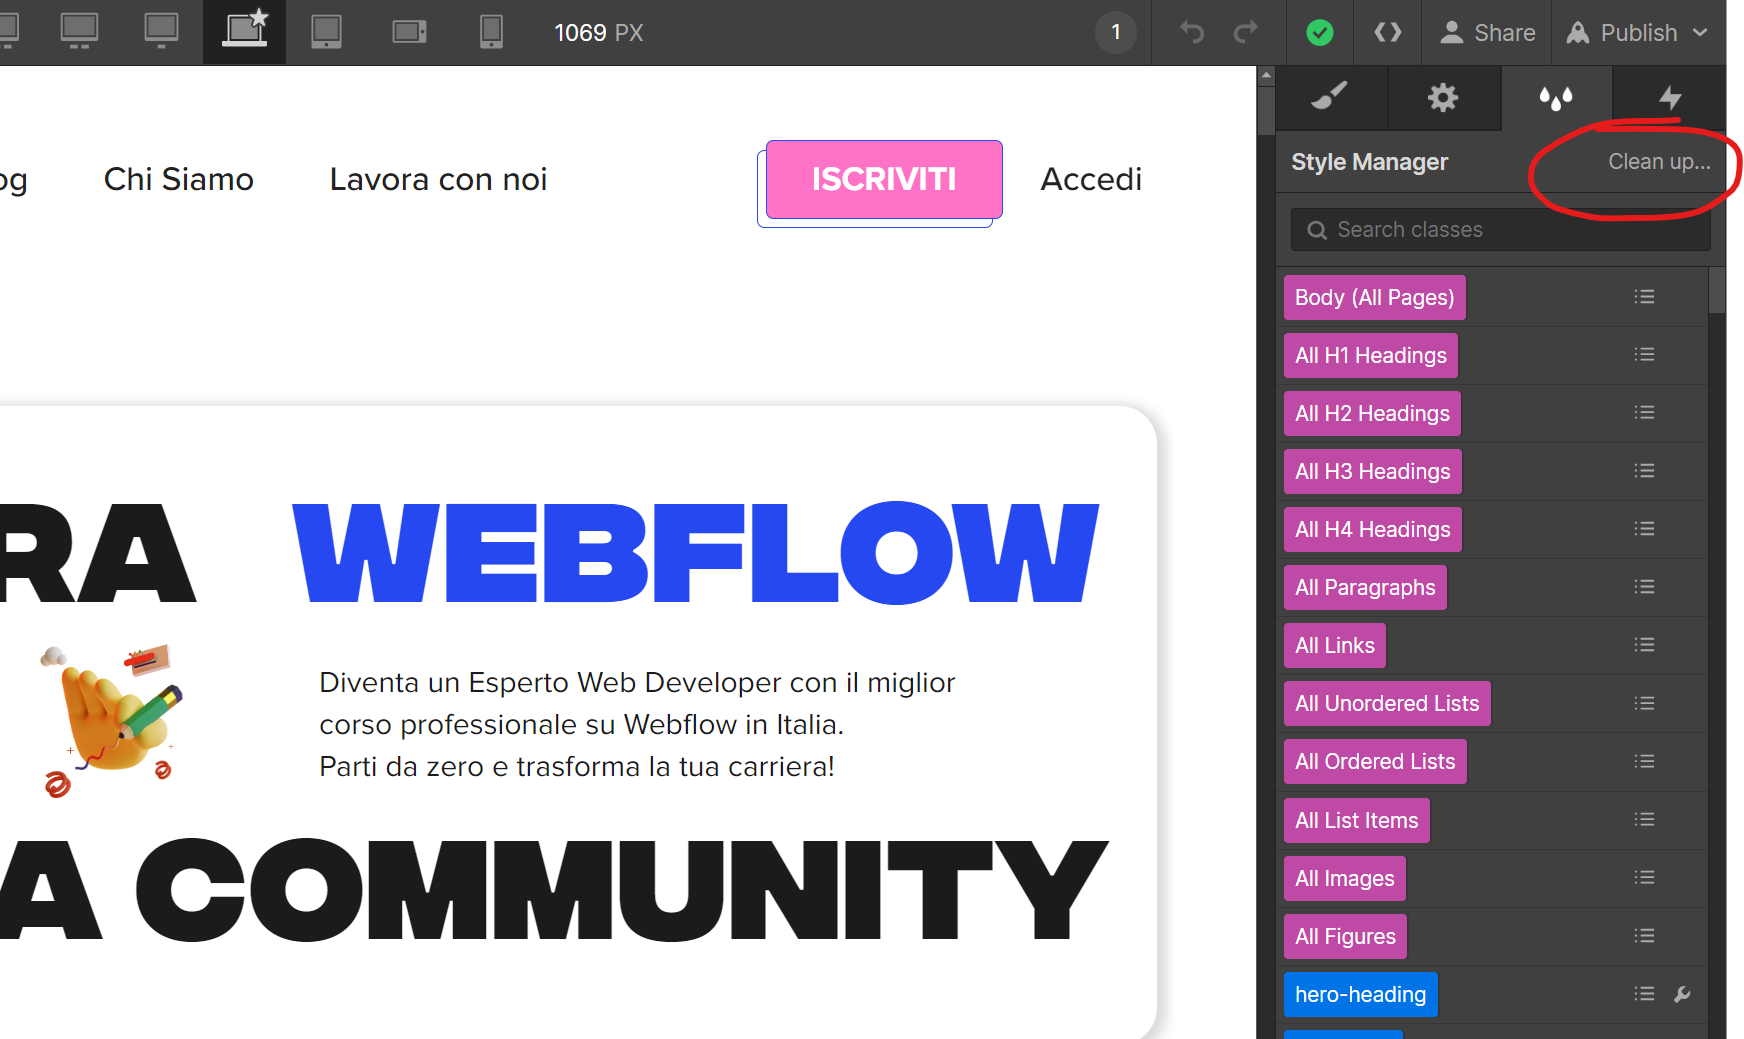The width and height of the screenshot is (1744, 1039).
Task: Open the green status checkmark
Action: (1320, 33)
